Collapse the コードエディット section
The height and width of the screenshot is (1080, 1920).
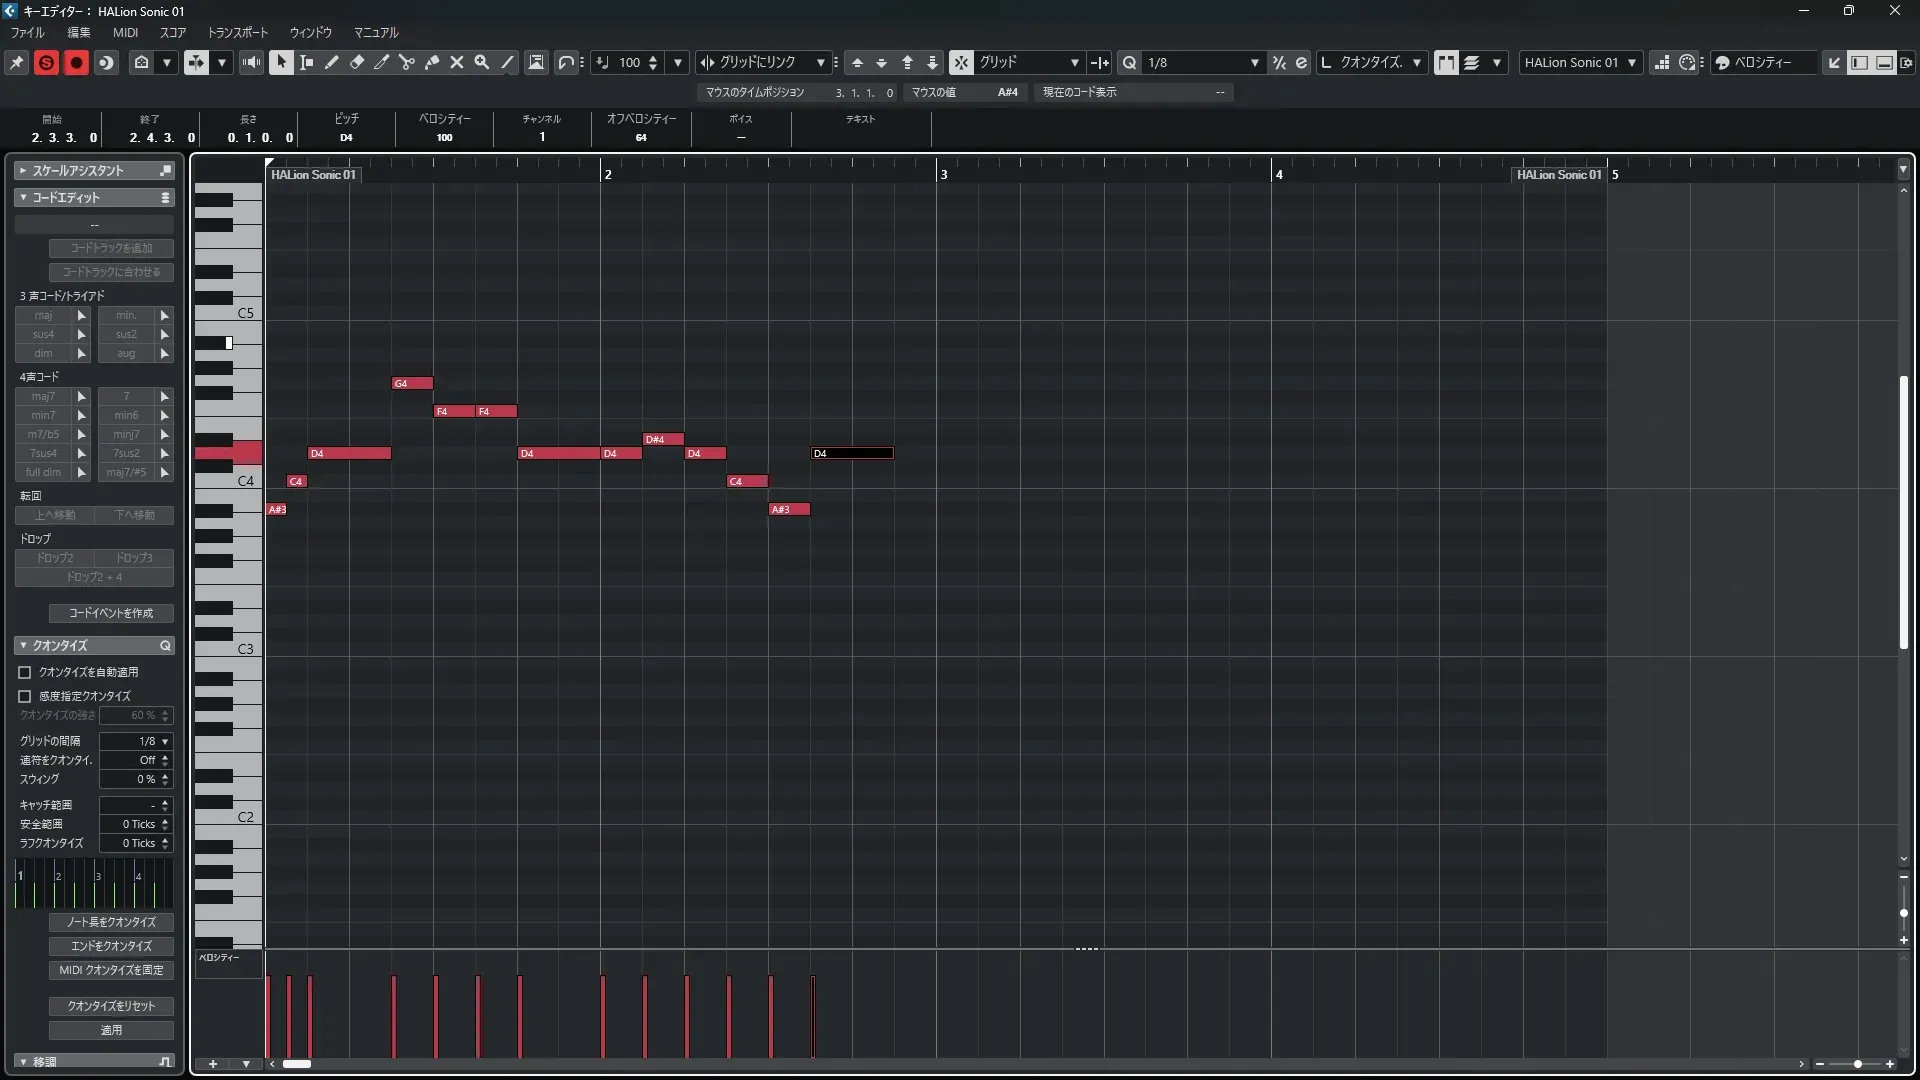[23, 198]
